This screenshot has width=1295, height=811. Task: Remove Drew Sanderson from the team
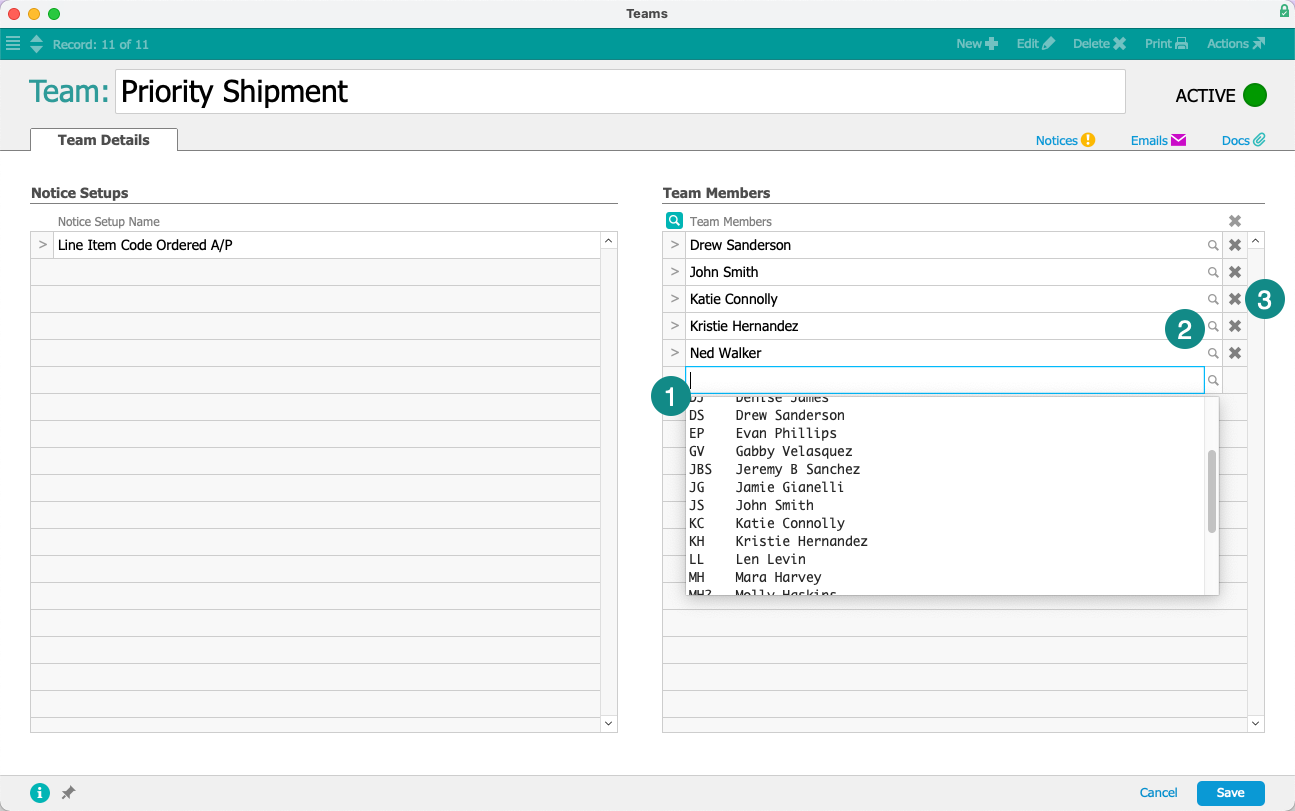click(x=1235, y=245)
